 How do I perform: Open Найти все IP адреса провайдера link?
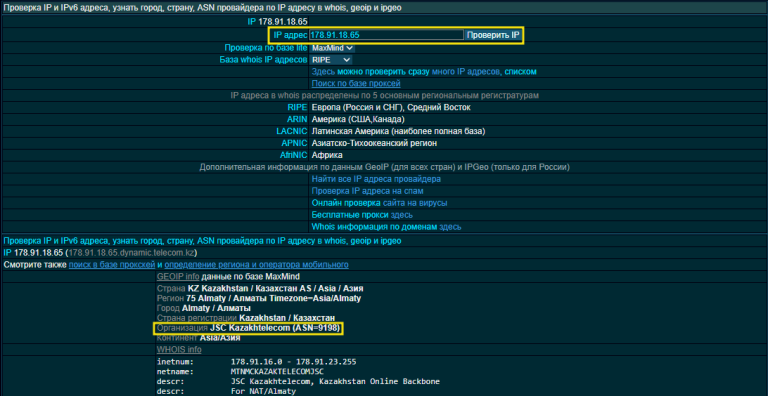(376, 179)
